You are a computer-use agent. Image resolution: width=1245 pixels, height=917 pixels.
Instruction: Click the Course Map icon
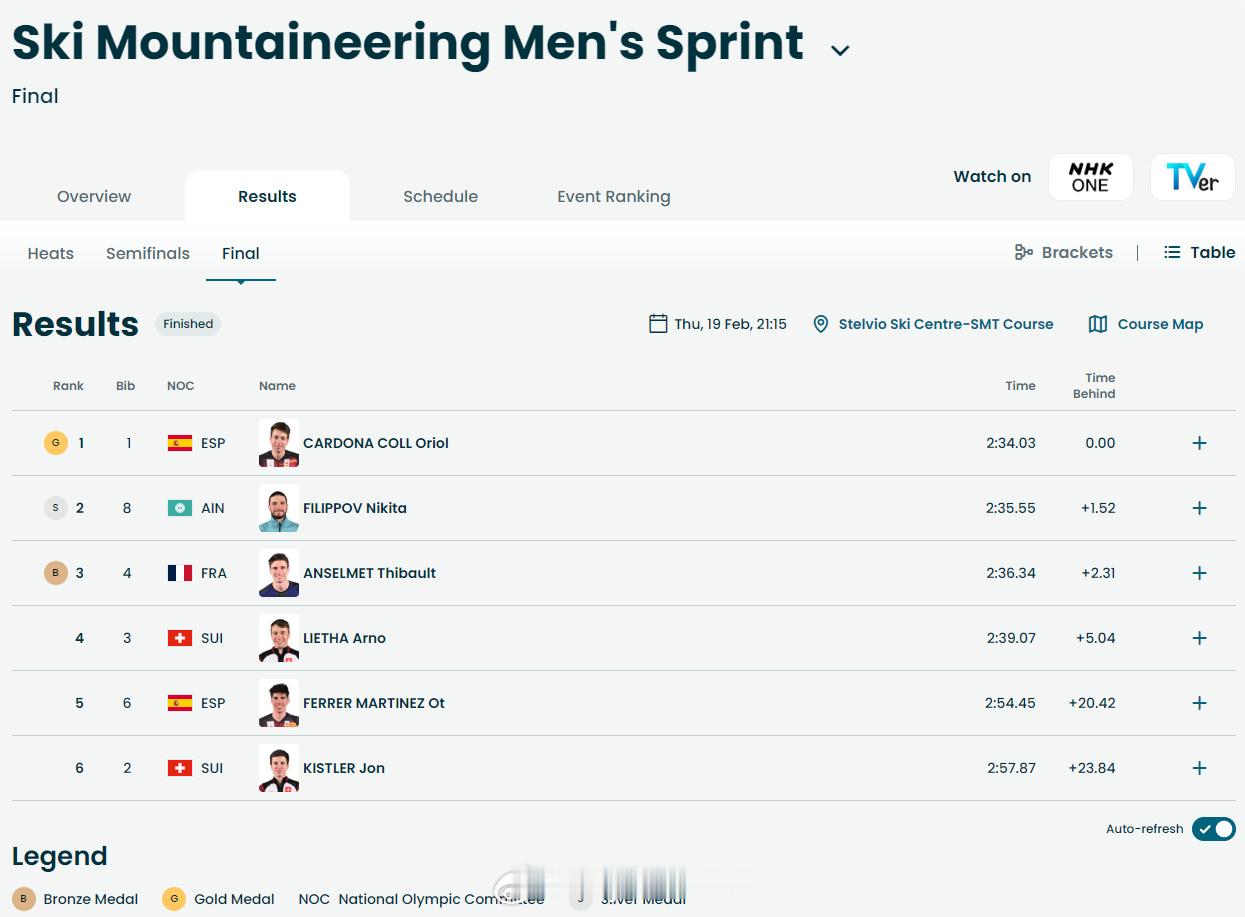pos(1098,324)
